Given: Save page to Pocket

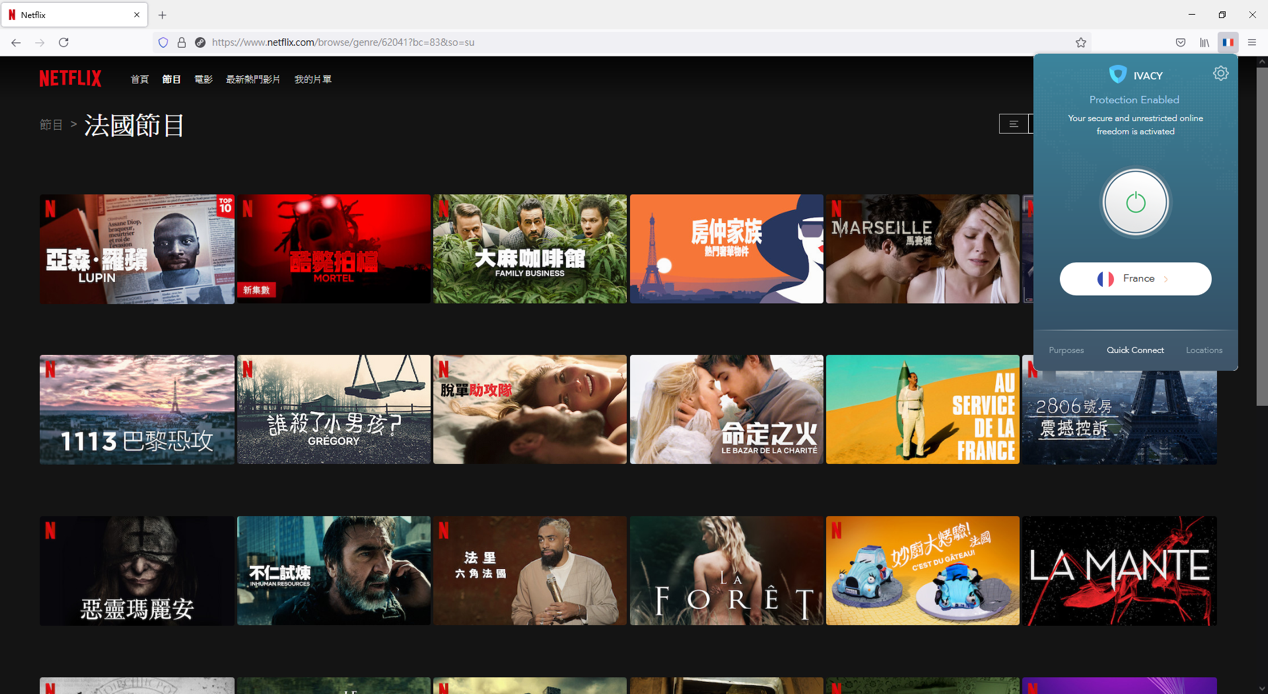Looking at the screenshot, I should pyautogui.click(x=1181, y=43).
